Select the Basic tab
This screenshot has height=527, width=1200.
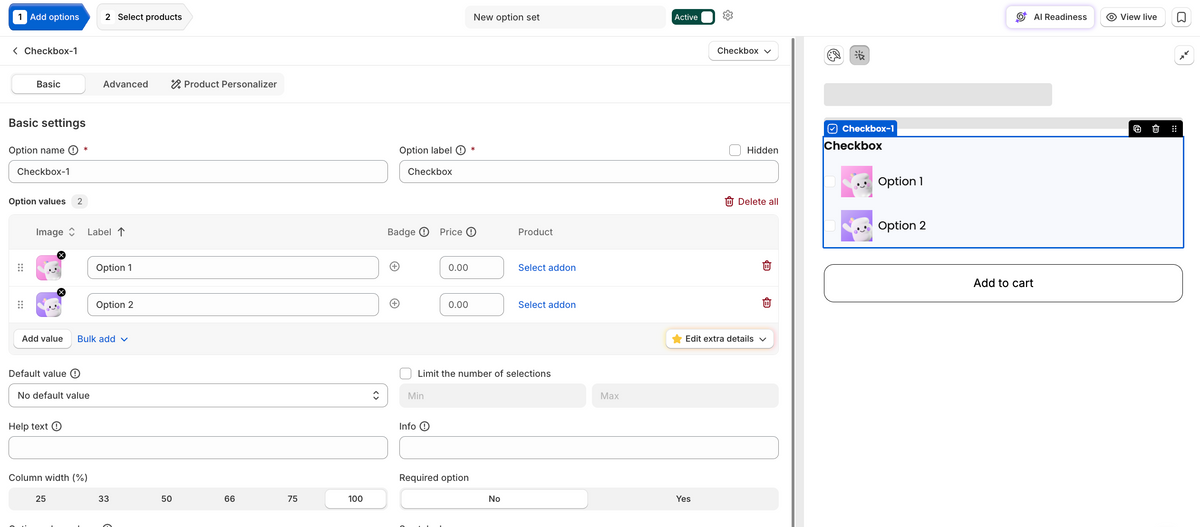pyautogui.click(x=48, y=84)
